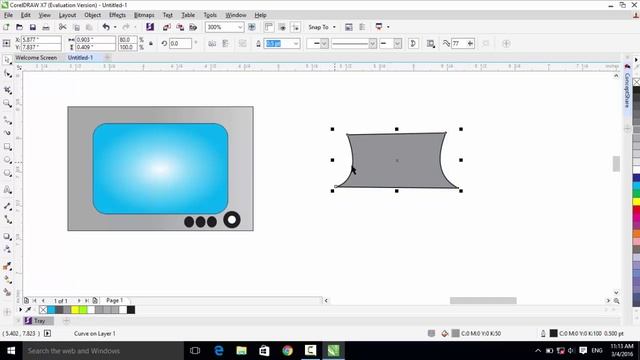Open the outline width dropdown
This screenshot has height=360, width=640.
[296, 43]
